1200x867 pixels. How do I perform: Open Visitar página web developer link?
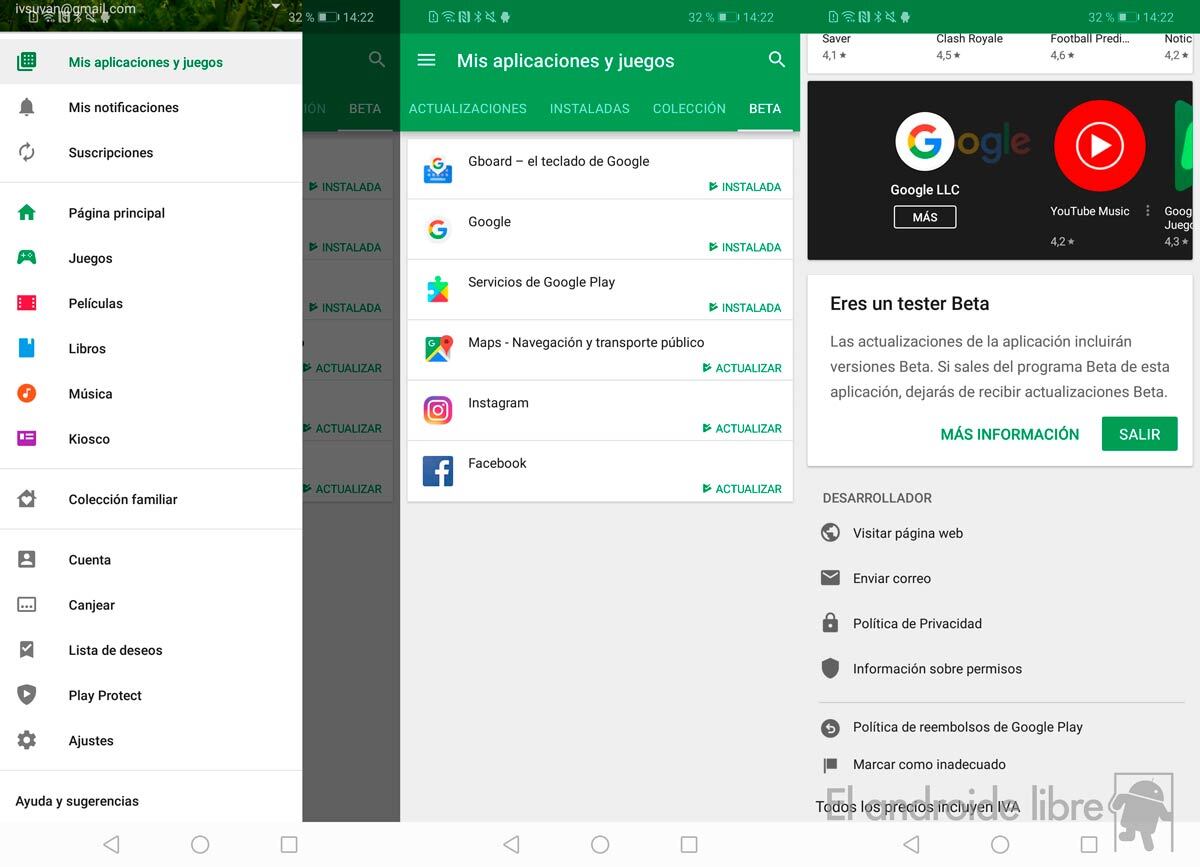(x=907, y=533)
